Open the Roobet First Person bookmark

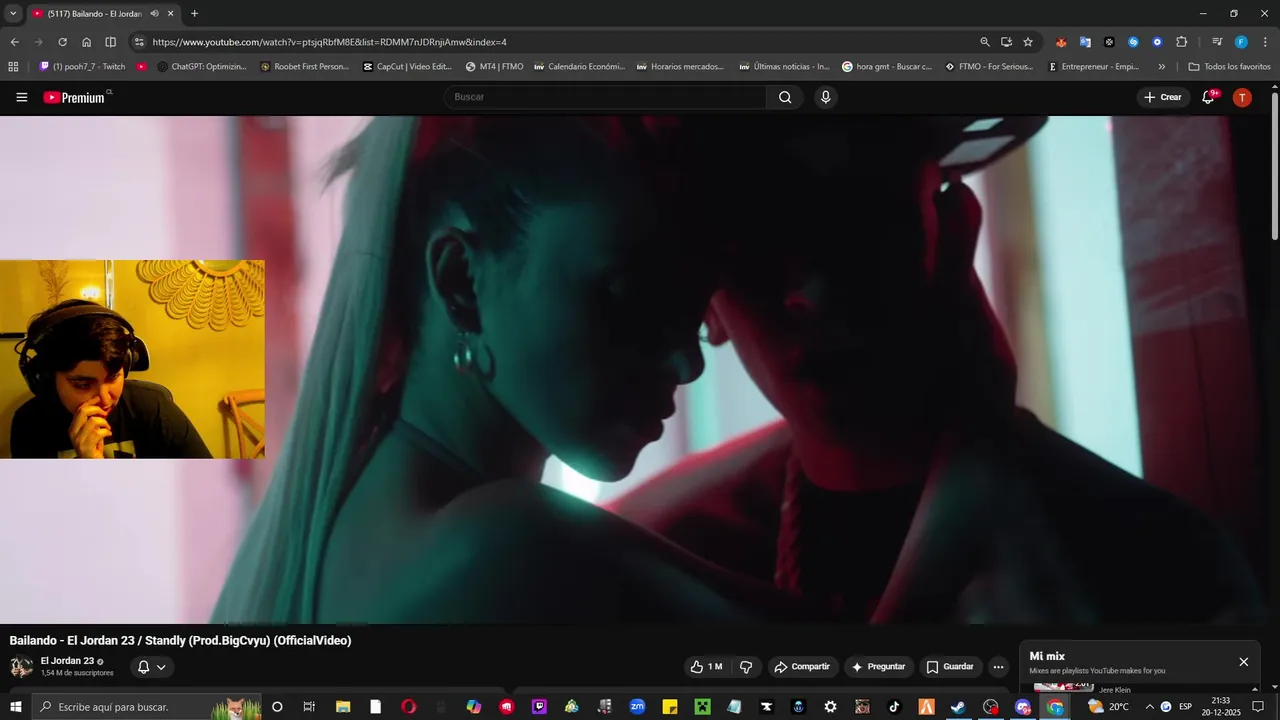click(304, 67)
